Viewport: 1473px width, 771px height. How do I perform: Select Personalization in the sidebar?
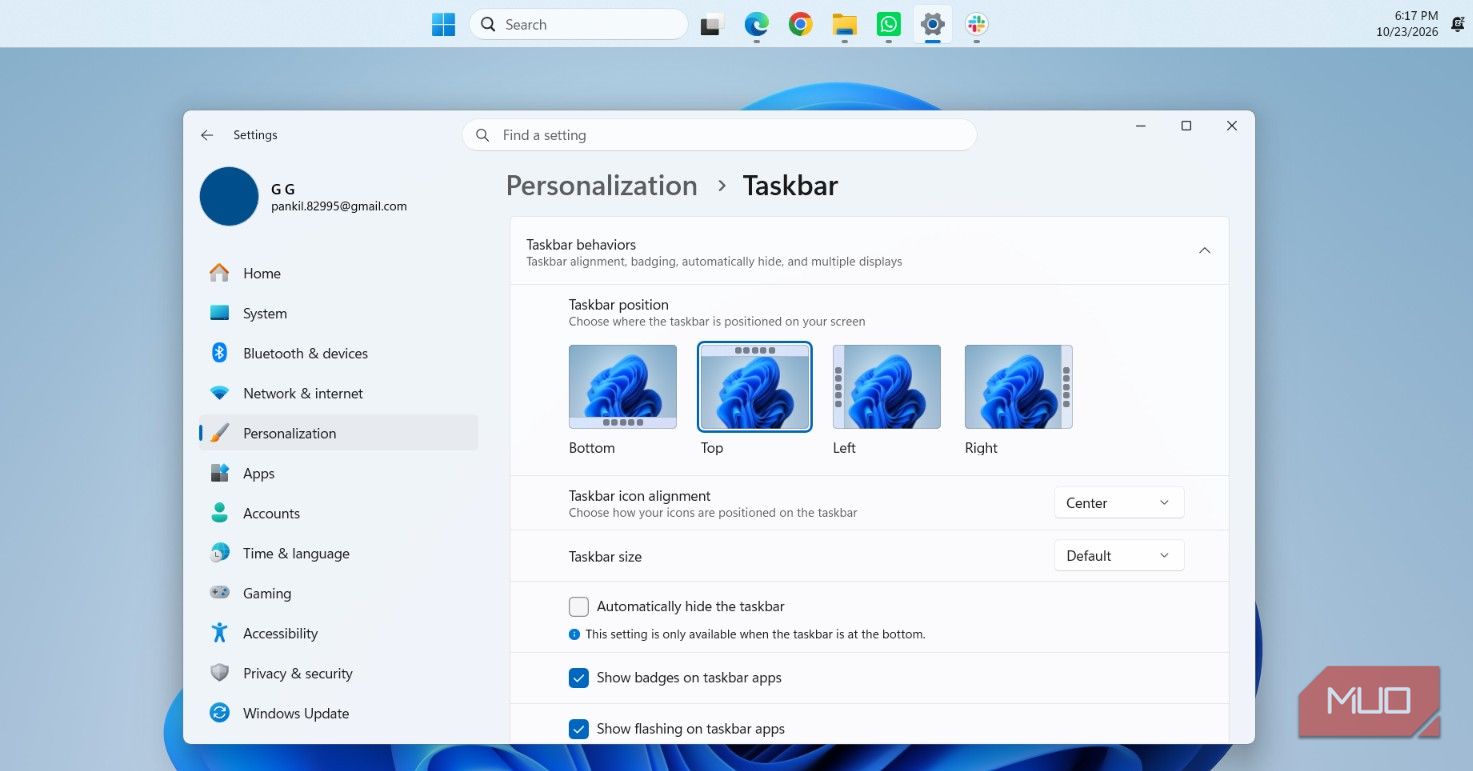[x=338, y=433]
